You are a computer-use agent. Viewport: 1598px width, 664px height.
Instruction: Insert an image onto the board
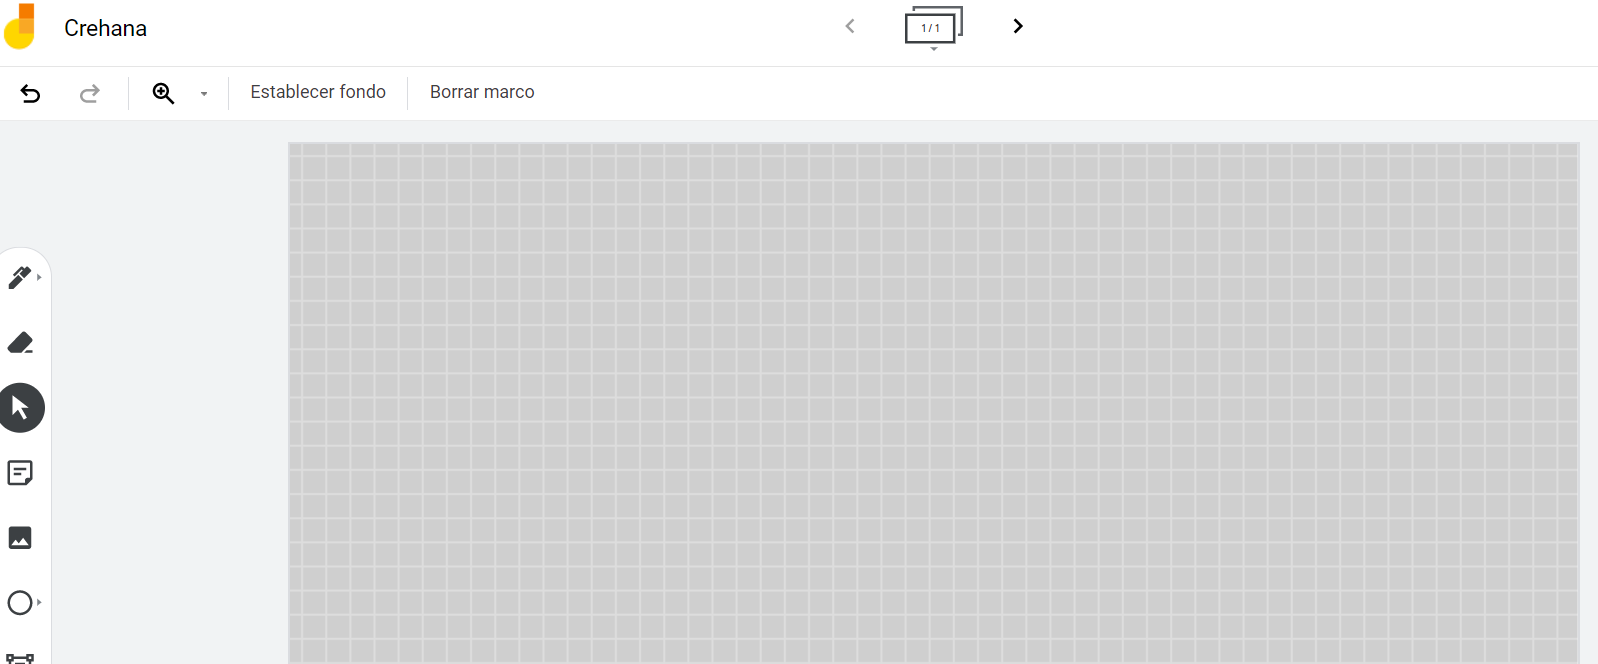click(x=20, y=538)
